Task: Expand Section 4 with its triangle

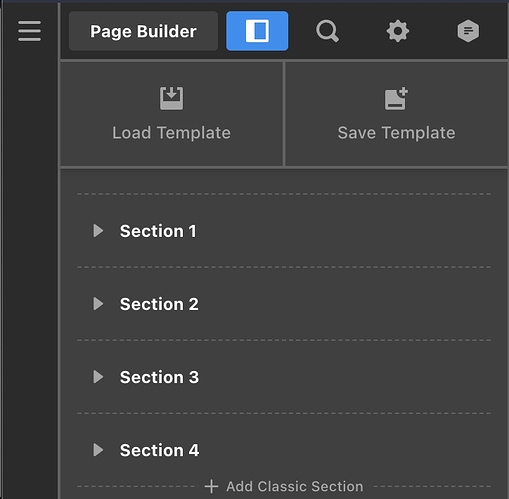Action: pos(98,450)
